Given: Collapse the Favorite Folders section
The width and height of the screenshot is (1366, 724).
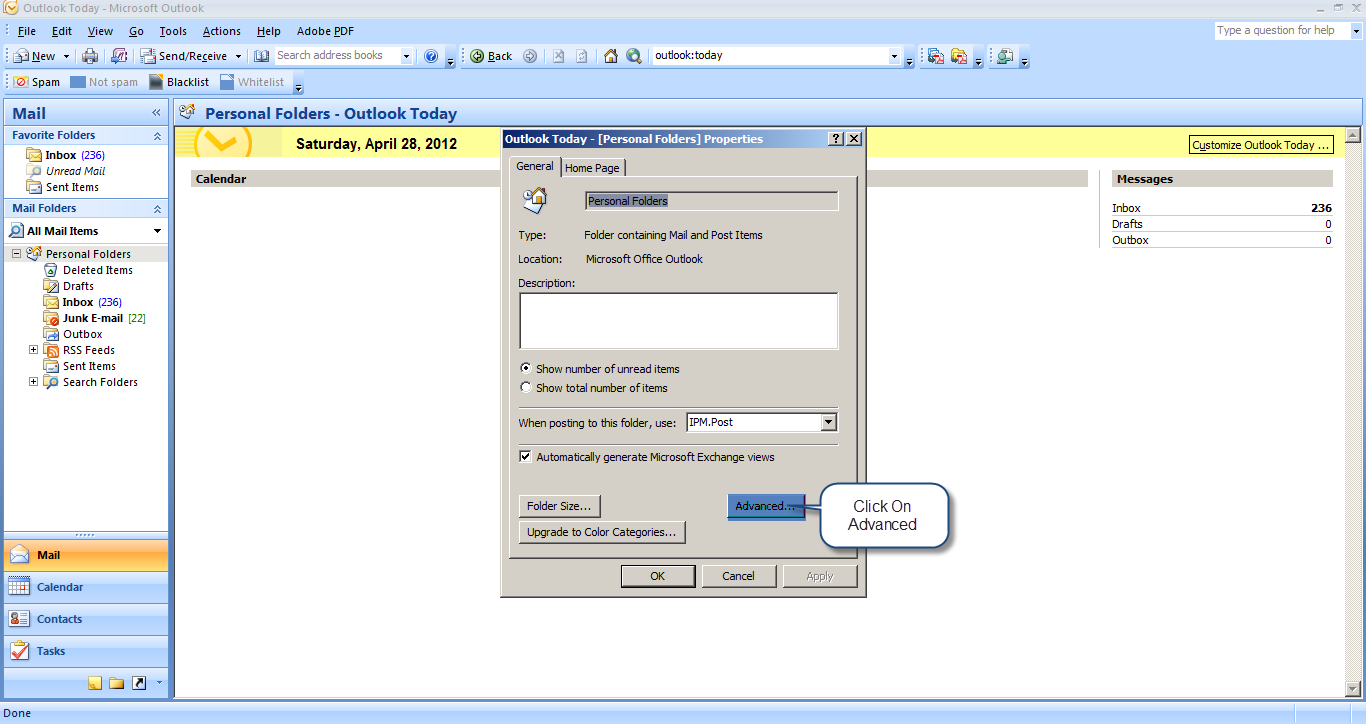Looking at the screenshot, I should pos(157,135).
